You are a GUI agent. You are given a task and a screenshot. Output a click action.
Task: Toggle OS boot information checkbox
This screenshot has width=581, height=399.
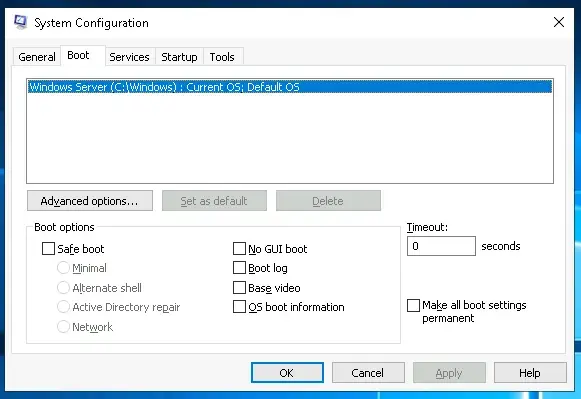(239, 307)
